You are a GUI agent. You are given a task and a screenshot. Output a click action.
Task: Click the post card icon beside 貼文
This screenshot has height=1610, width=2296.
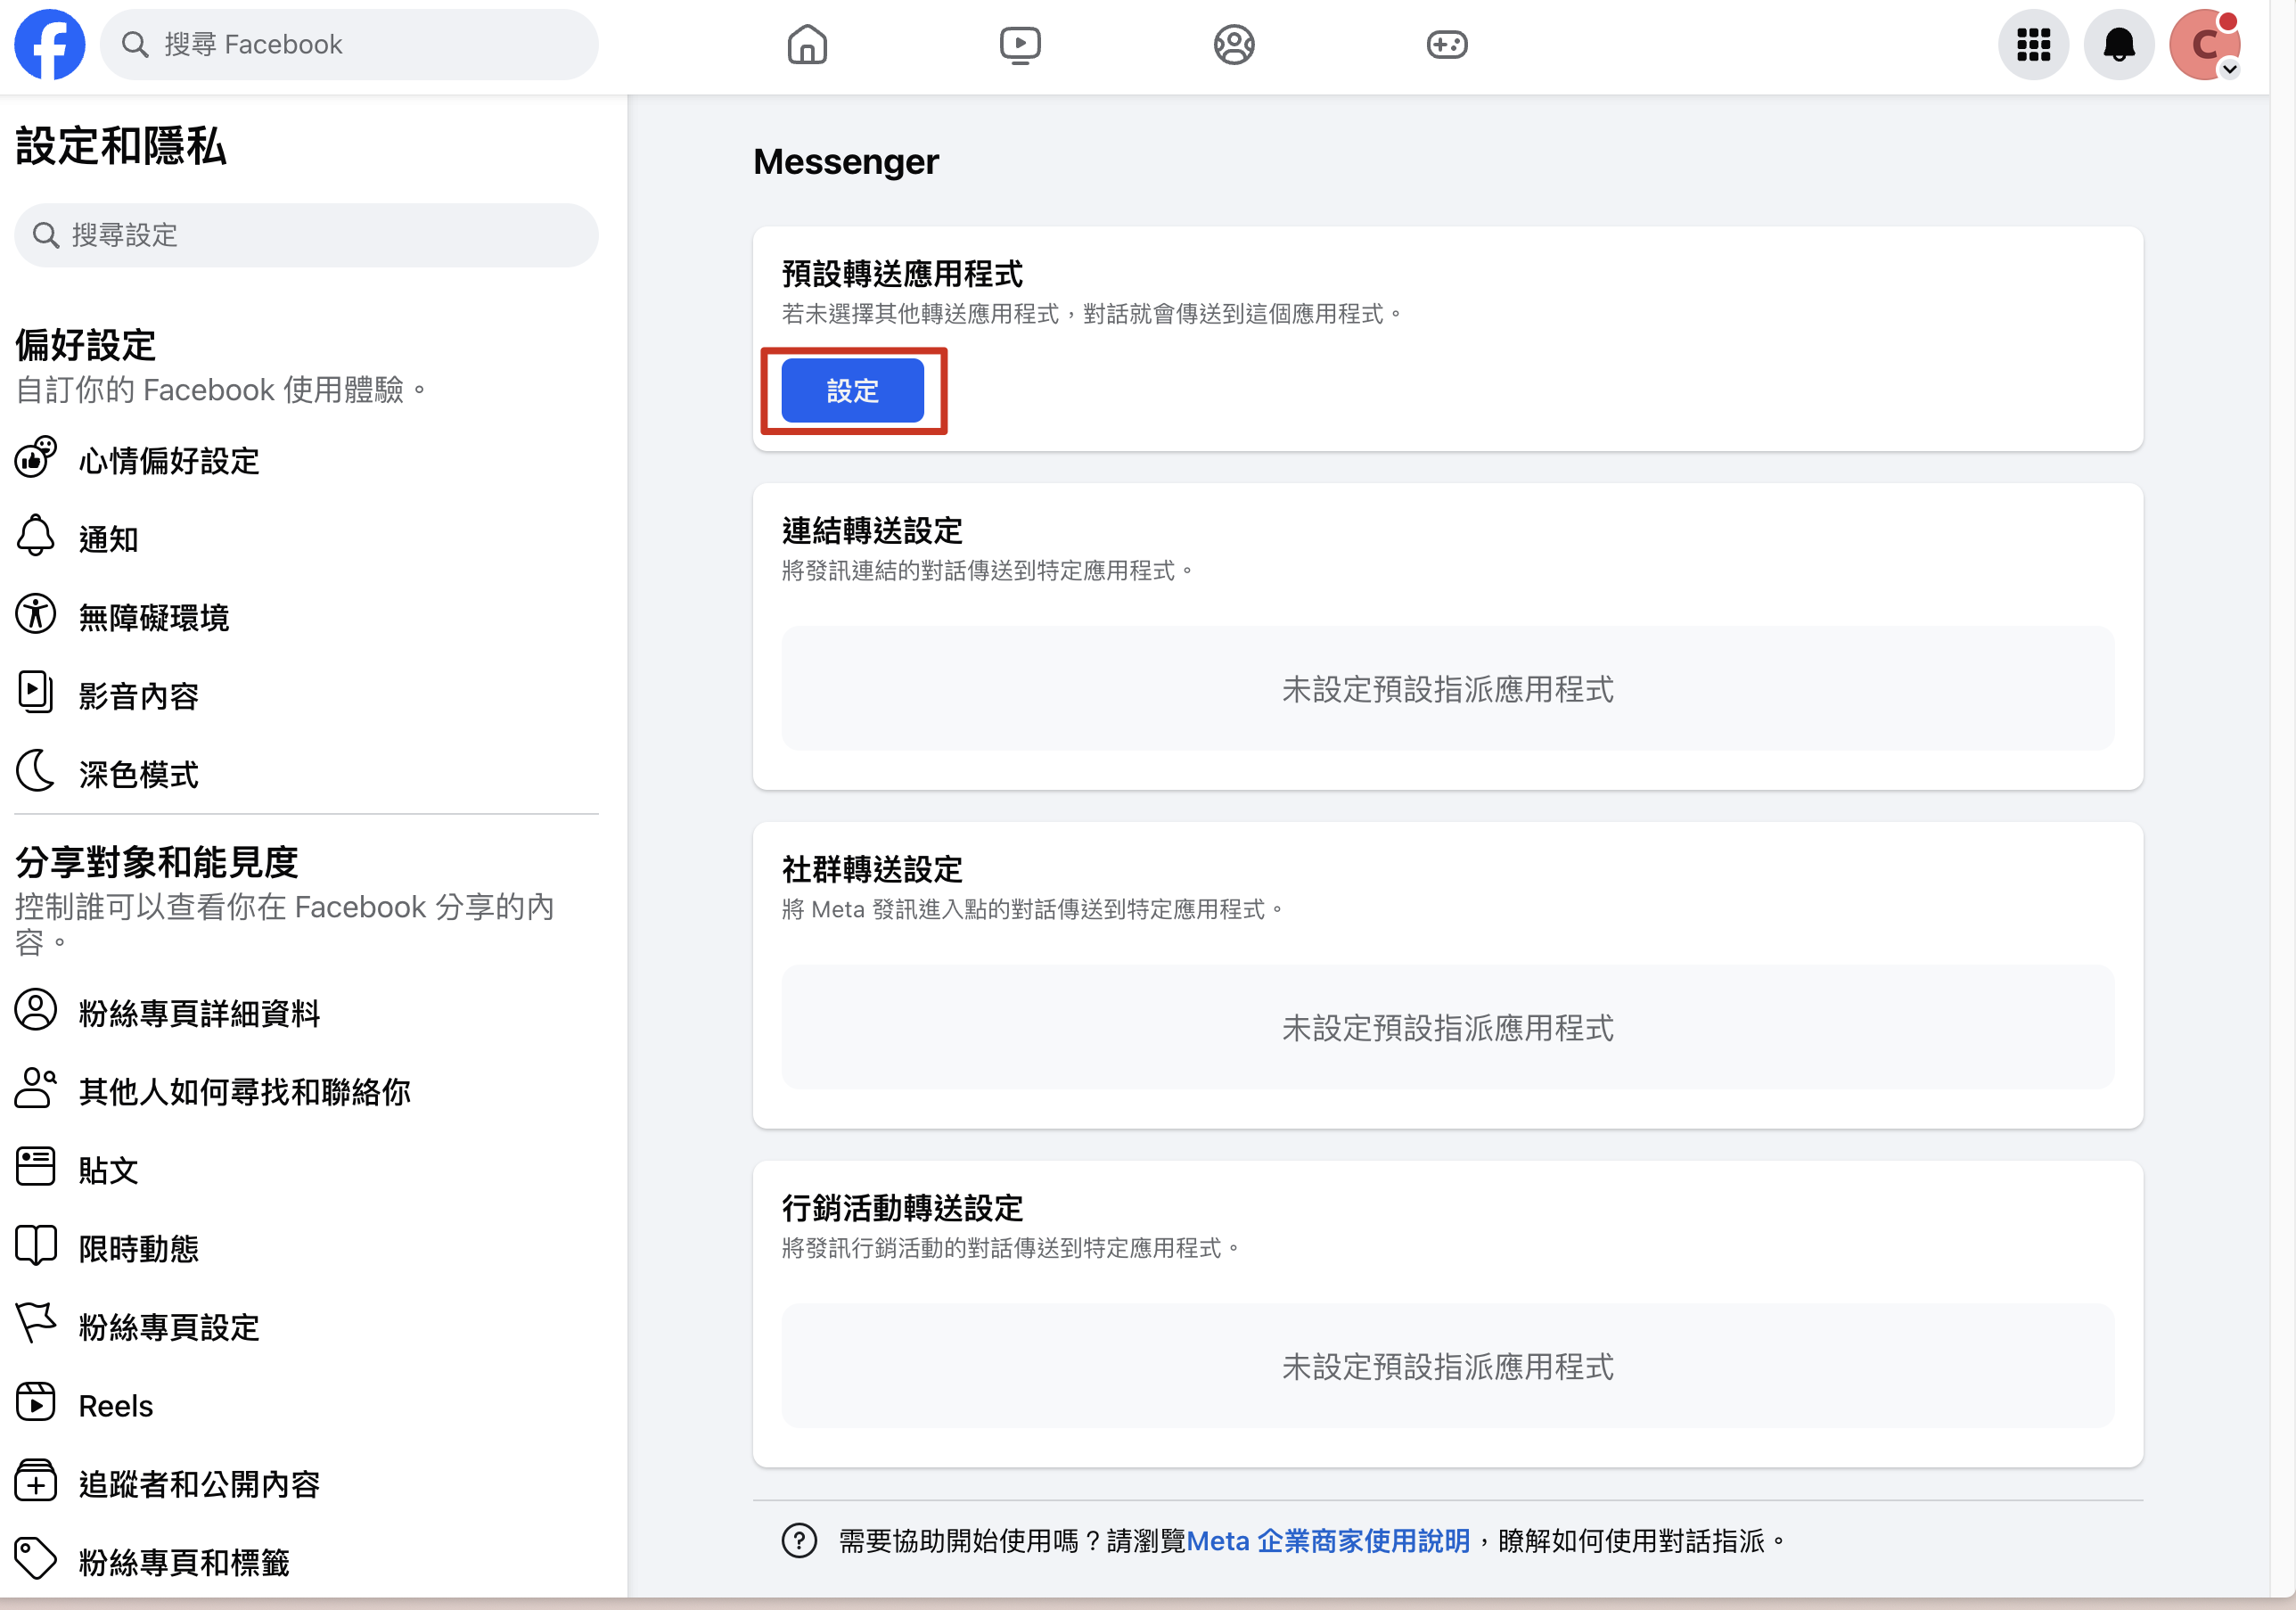coord(35,1166)
